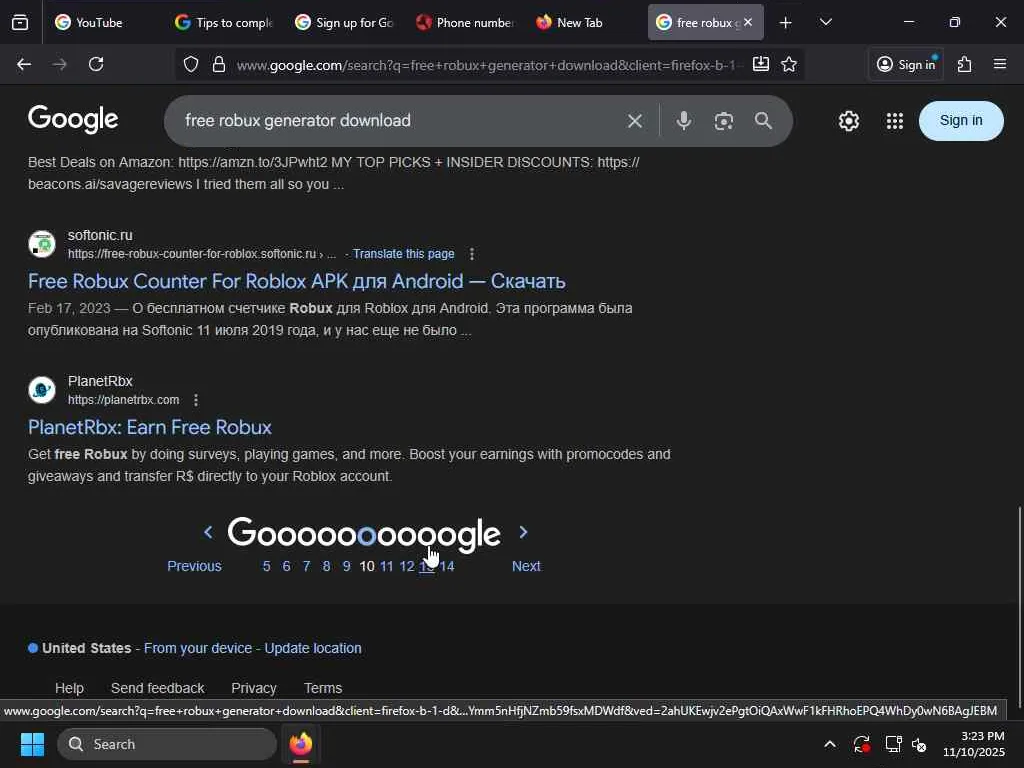Go to results page 11
The height and width of the screenshot is (768, 1024).
[387, 566]
